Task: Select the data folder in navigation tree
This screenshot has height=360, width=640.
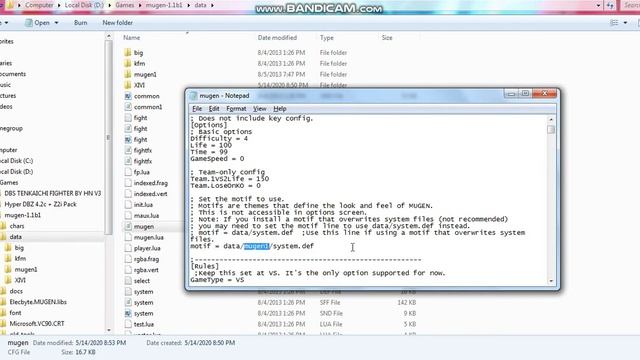Action: click(x=16, y=237)
